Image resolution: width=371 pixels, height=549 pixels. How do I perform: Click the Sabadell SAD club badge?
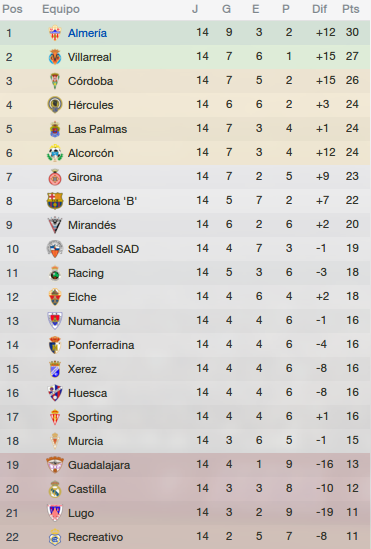pos(55,249)
